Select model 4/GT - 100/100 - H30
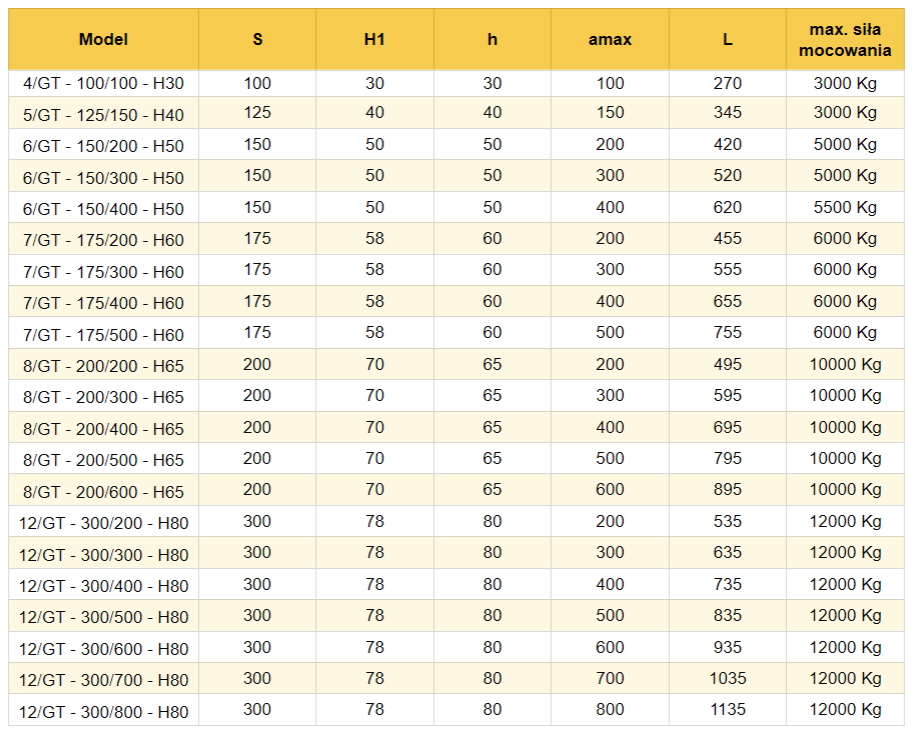This screenshot has height=741, width=915. [x=103, y=84]
